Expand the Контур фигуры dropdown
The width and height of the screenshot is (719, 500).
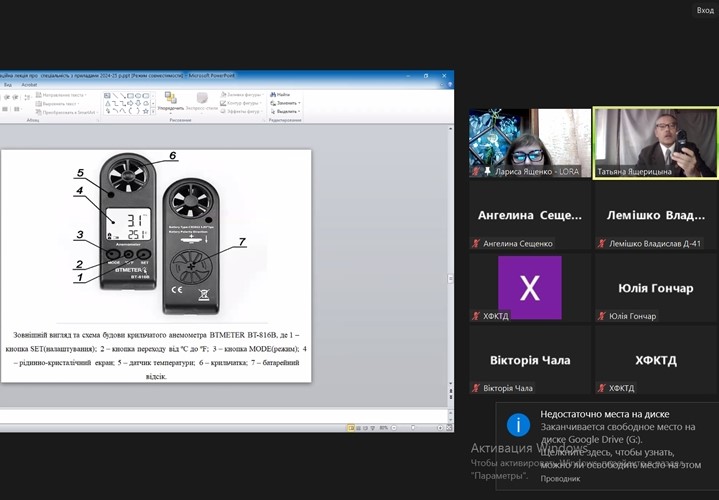(263, 102)
